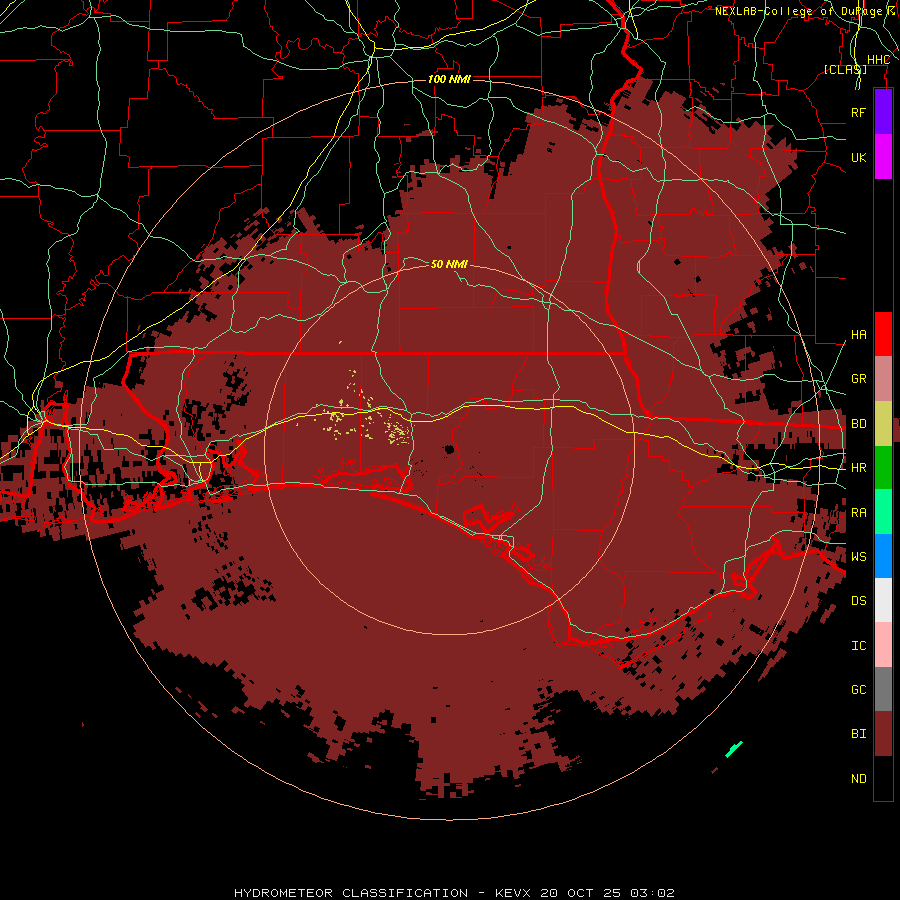Click the GR pink legend swatch
This screenshot has width=900, height=900.
[x=883, y=379]
